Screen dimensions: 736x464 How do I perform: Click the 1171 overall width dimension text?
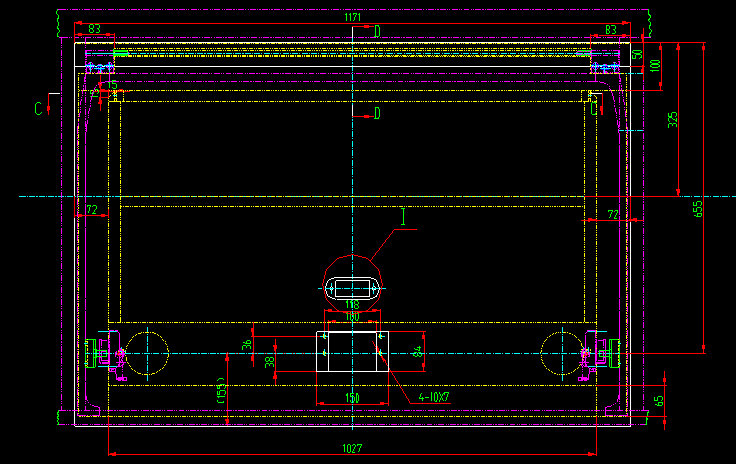tap(353, 19)
